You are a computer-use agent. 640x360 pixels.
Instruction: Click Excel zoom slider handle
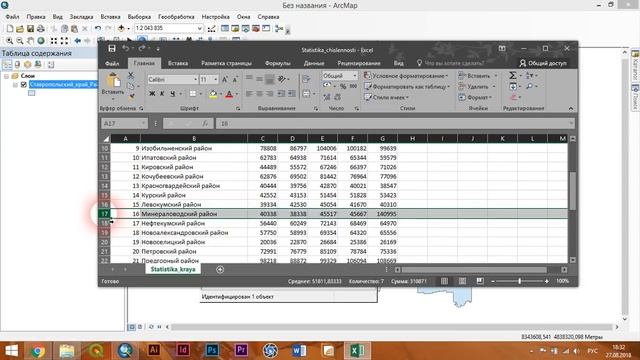tap(519, 281)
